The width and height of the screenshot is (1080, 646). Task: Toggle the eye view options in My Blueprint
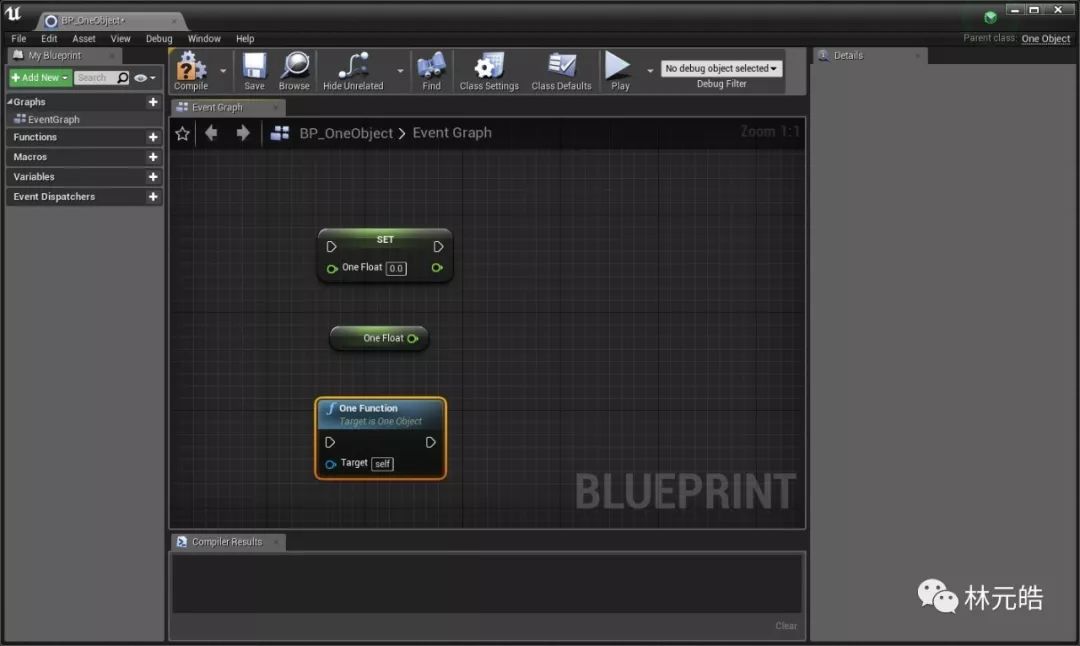141,78
